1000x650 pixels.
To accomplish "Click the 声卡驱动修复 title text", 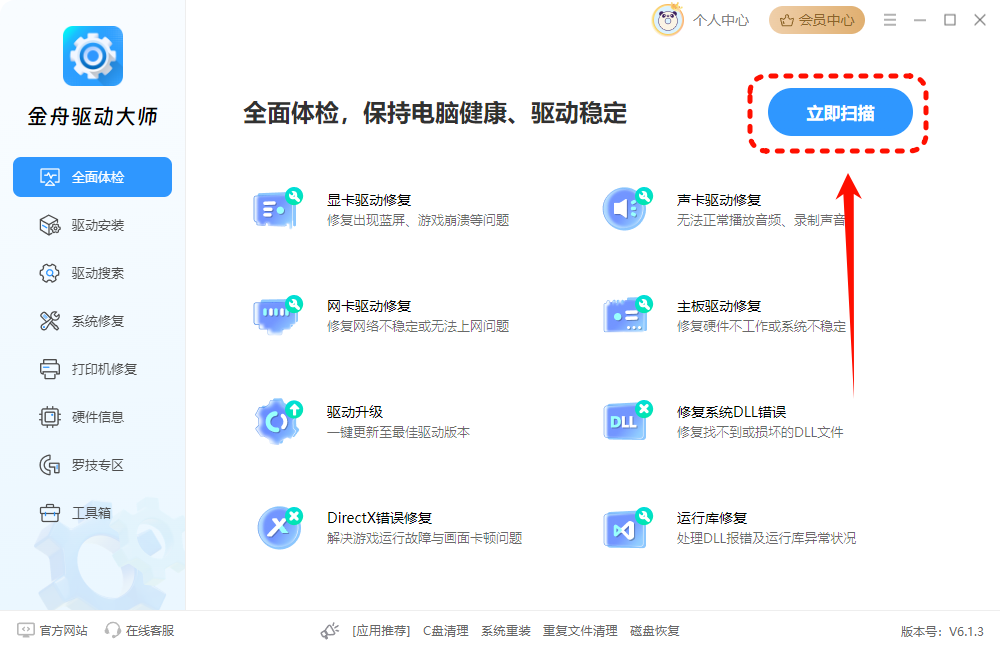I will (x=719, y=200).
